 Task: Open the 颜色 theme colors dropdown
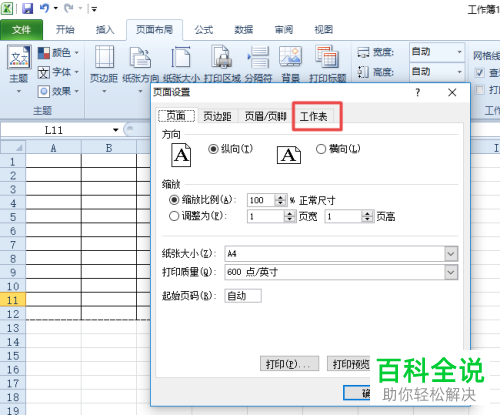(x=58, y=53)
